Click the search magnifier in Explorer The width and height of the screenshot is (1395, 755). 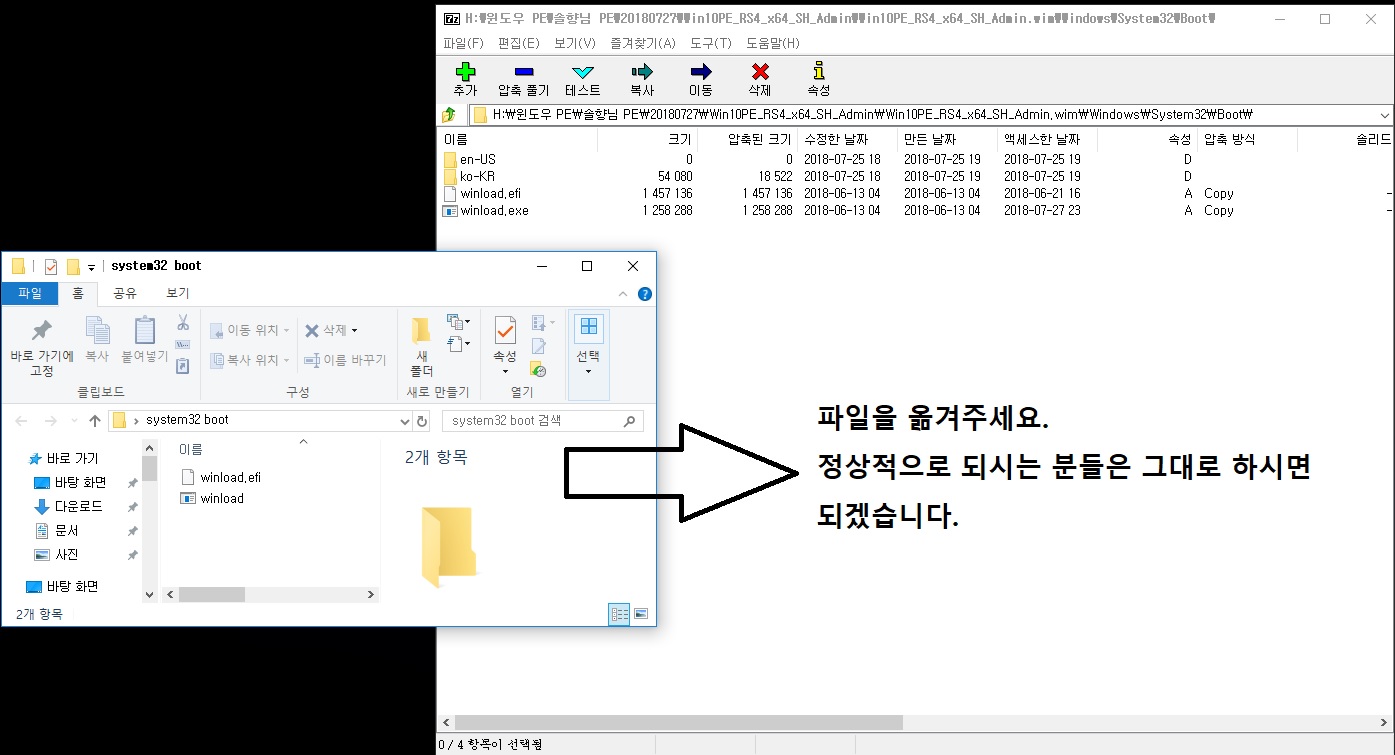click(x=629, y=421)
